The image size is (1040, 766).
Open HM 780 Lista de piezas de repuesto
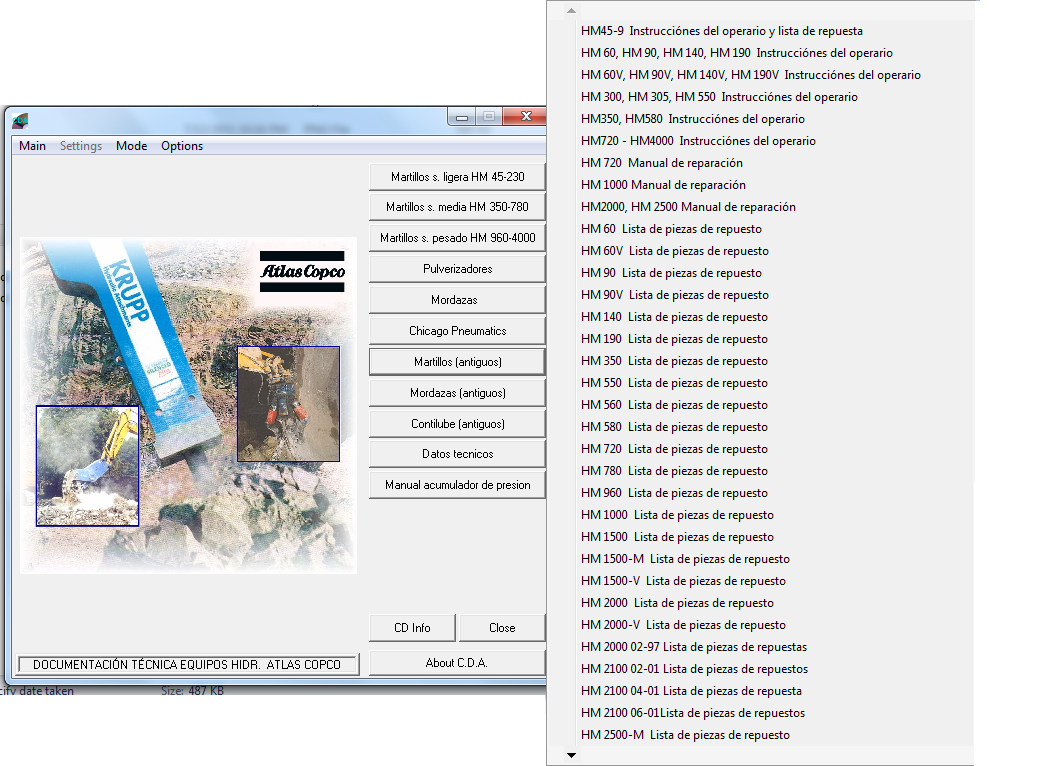(674, 470)
